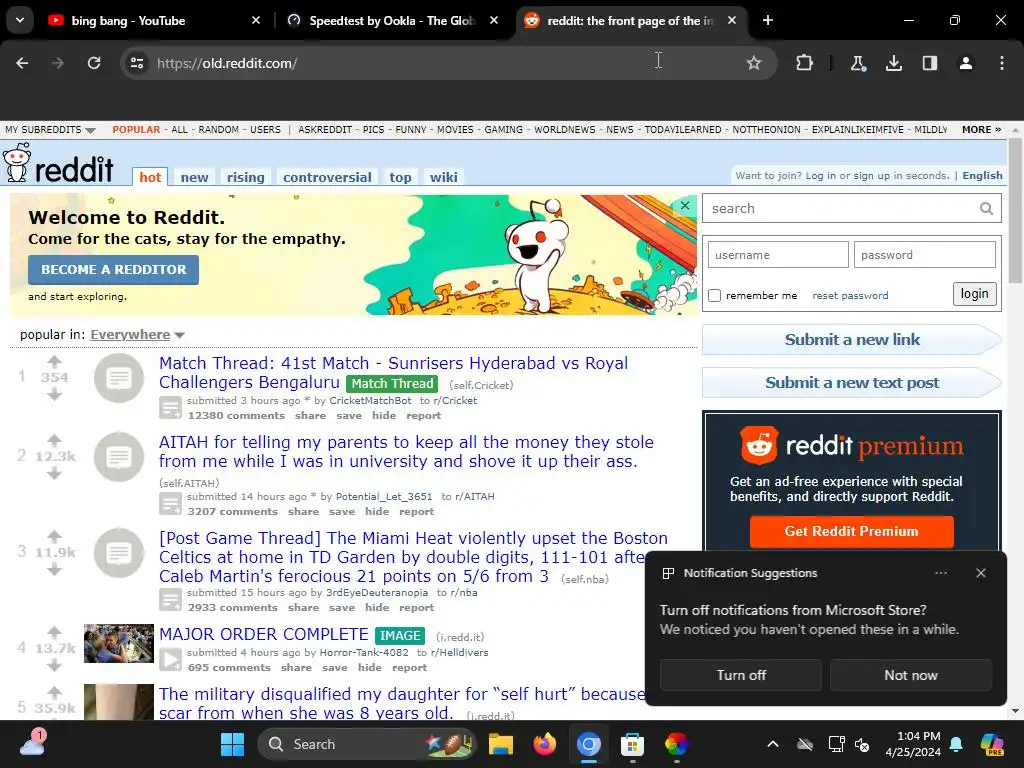Viewport: 1024px width, 768px height.
Task: Open Microsoft Store from the taskbar
Action: click(x=632, y=744)
